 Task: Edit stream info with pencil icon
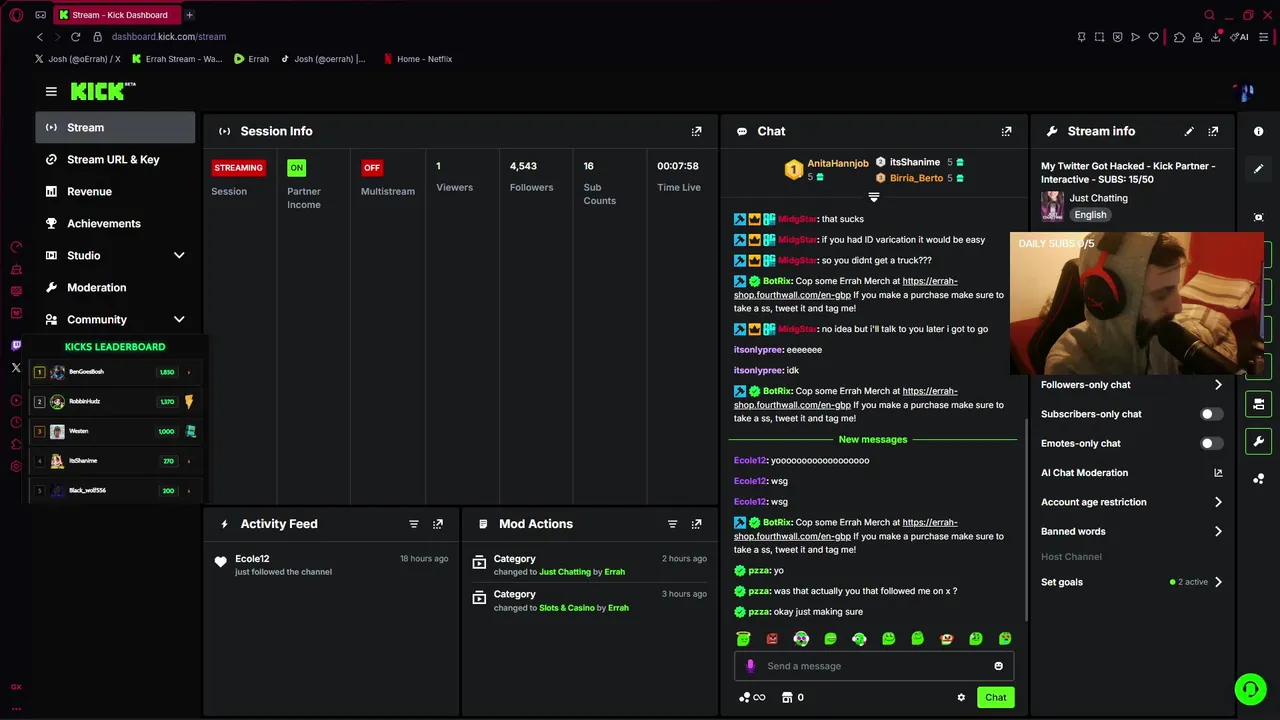pos(1189,131)
